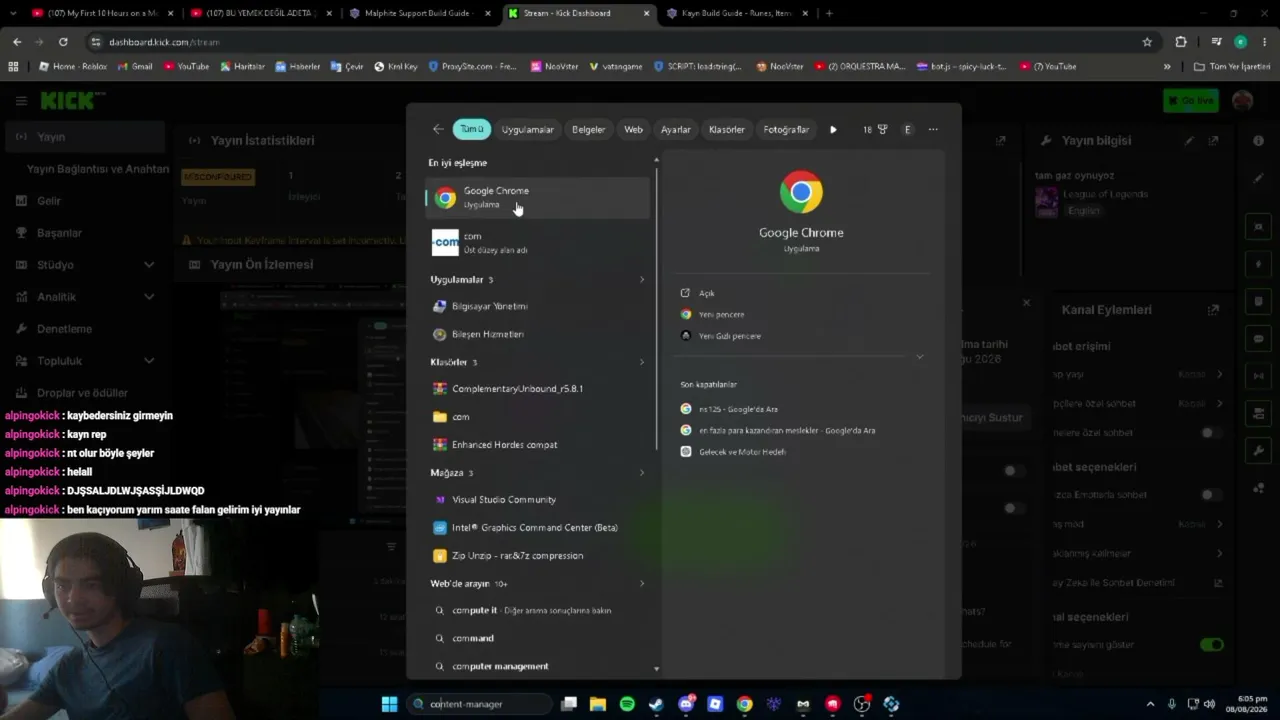Open Steam from the taskbar
1280x720 pixels.
click(x=656, y=704)
